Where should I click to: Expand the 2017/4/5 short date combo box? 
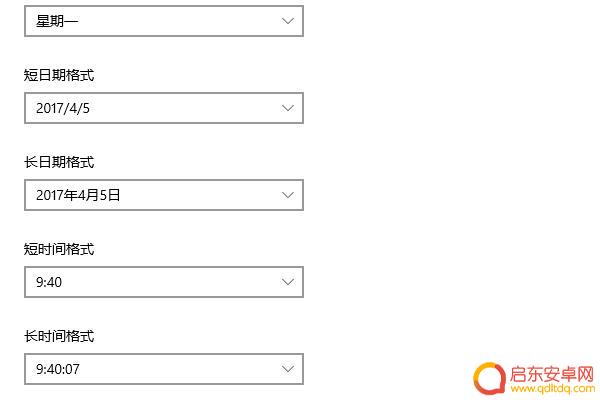point(164,108)
